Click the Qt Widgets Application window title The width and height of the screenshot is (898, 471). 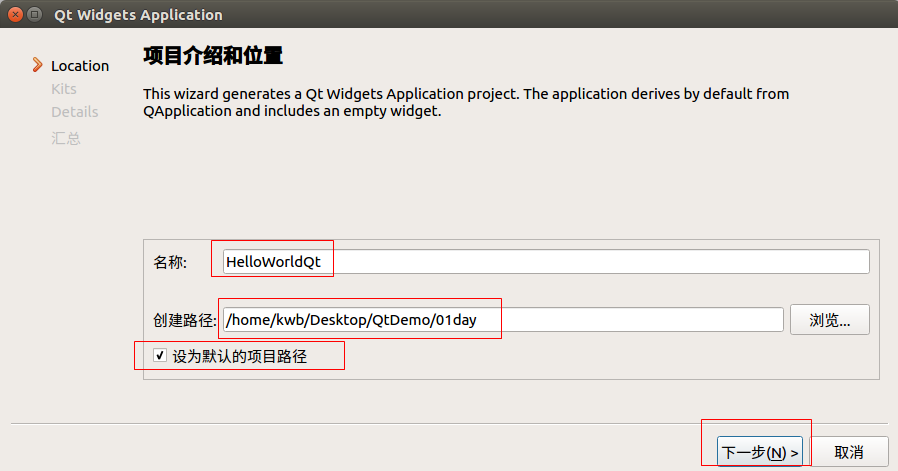click(x=138, y=15)
